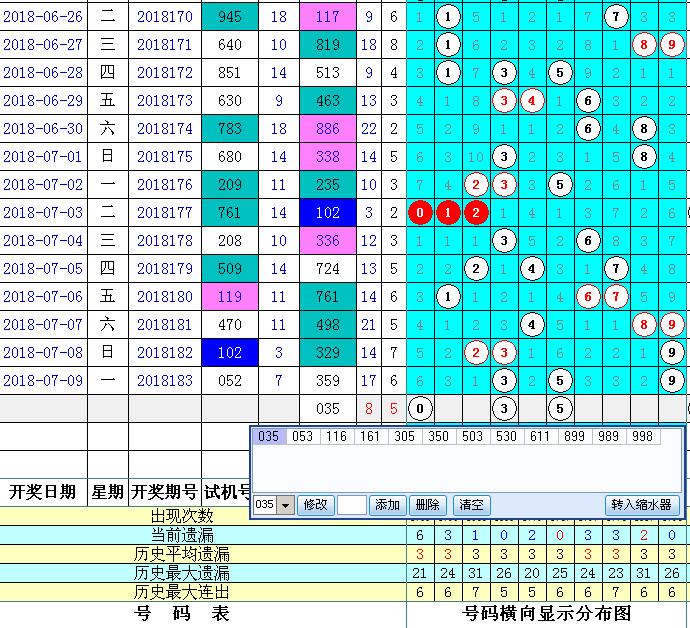Open the 035 combo box dropdown arrow
The image size is (690, 628).
[x=287, y=505]
